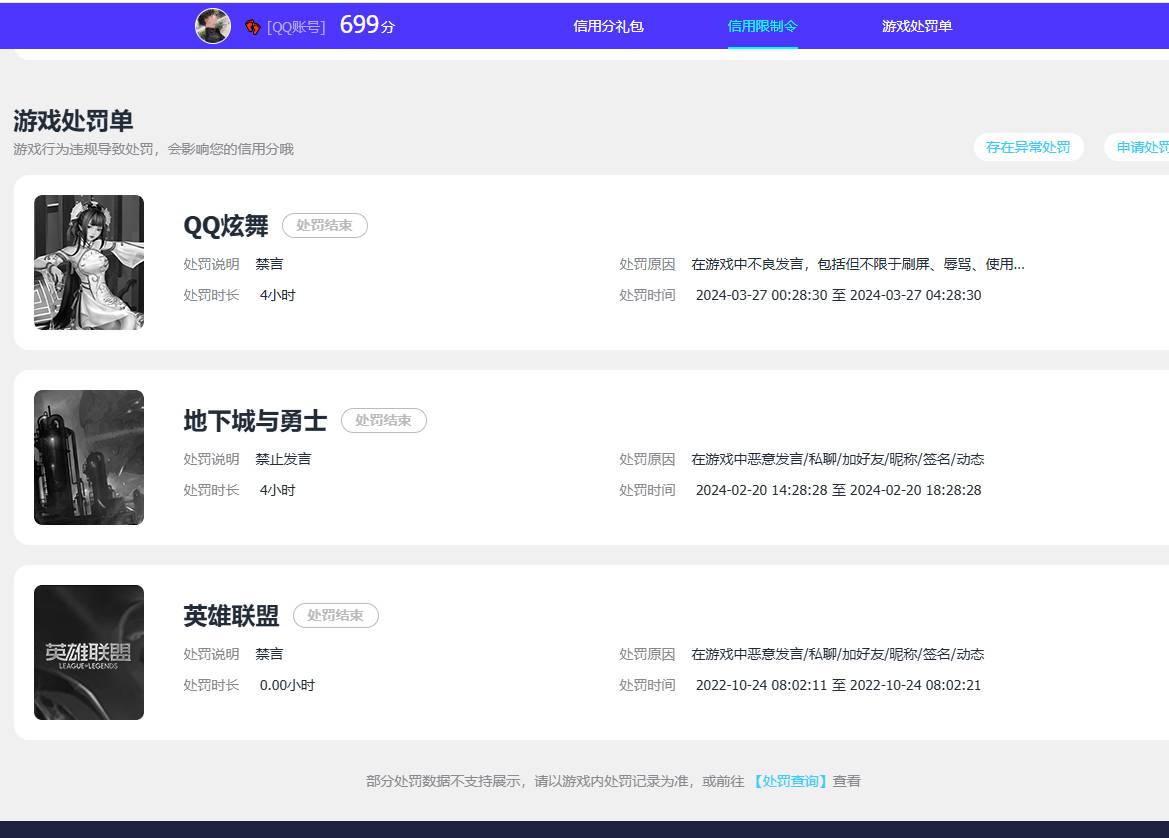Click the QQ炫舞 game cover image

[x=88, y=262]
